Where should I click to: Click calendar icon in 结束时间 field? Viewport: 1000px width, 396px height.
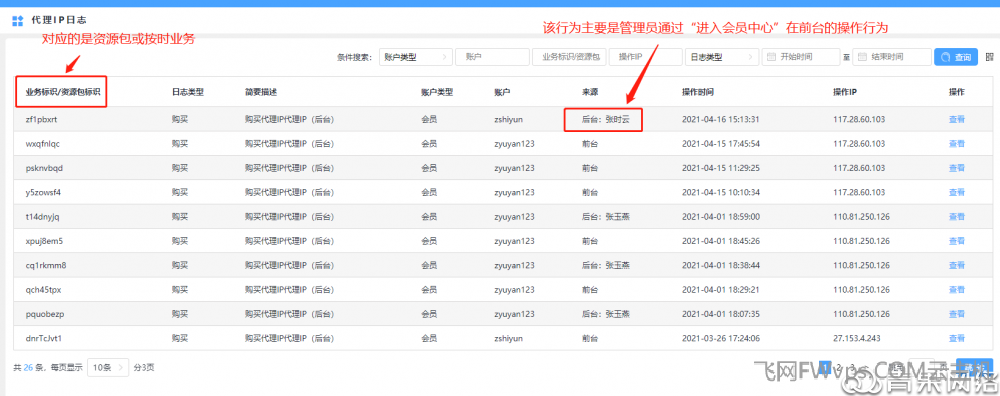(x=862, y=57)
